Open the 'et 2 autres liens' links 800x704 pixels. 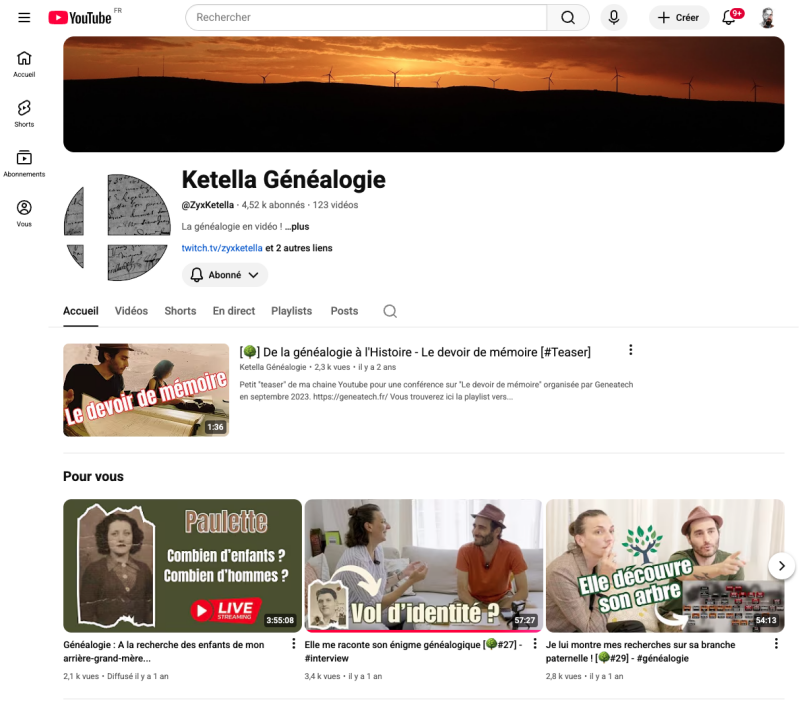tap(299, 248)
